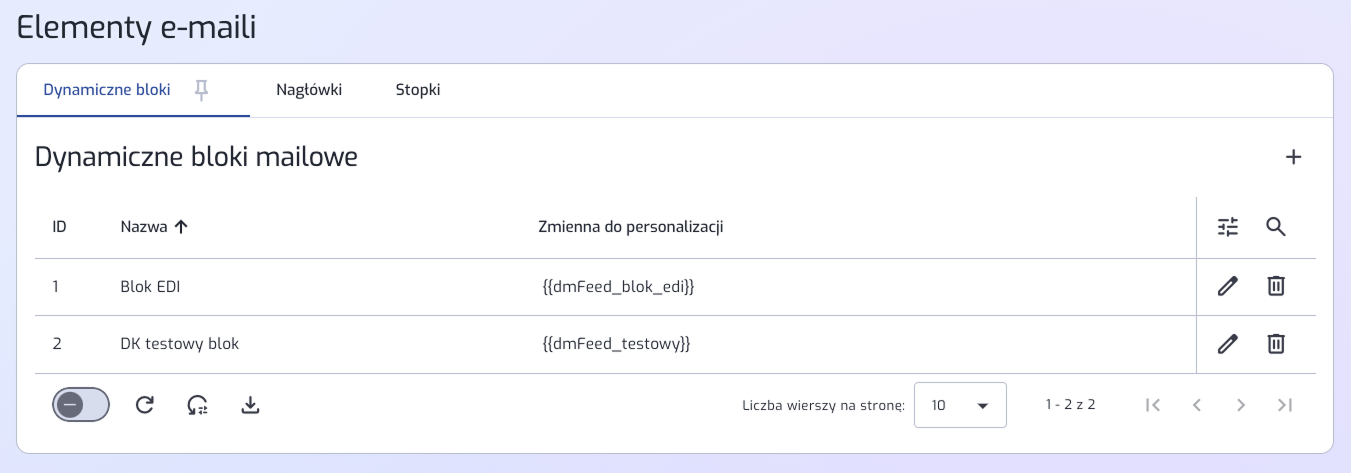This screenshot has height=473, width=1351.
Task: Delete the DK testowy blok row
Action: (x=1276, y=344)
